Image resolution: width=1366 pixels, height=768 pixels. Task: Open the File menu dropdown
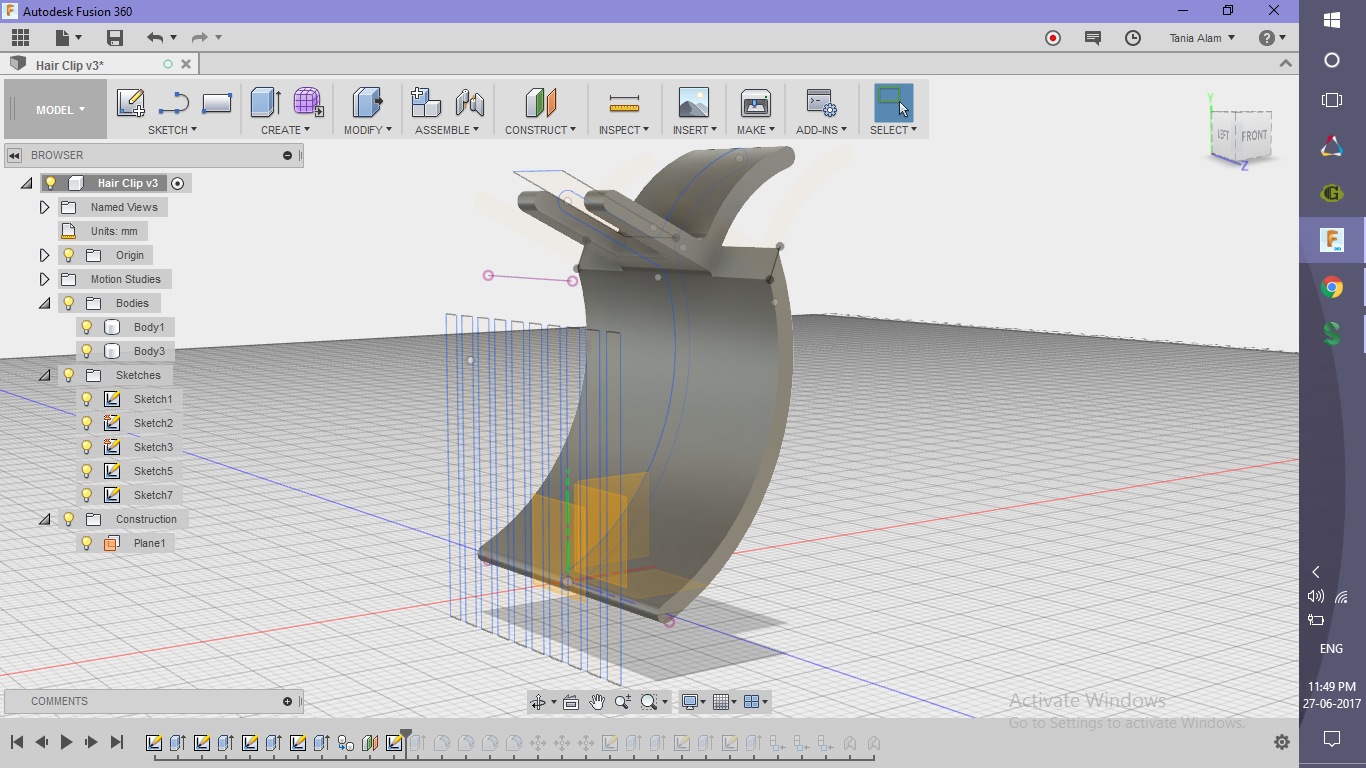click(68, 38)
